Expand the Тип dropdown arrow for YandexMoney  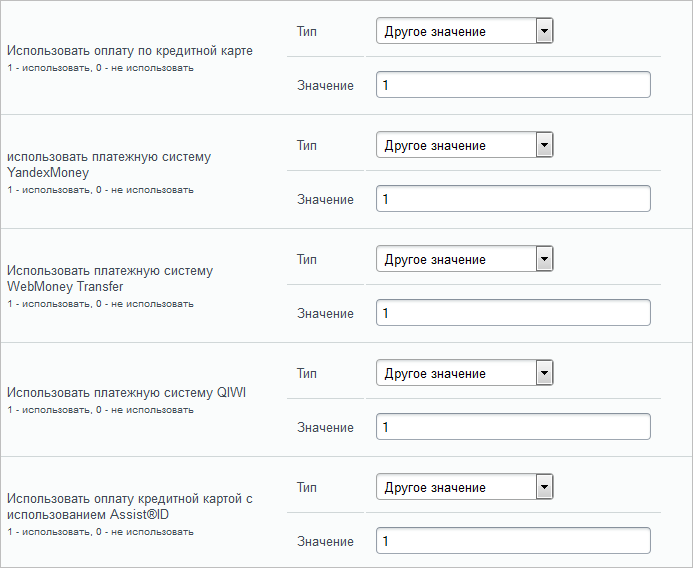[544, 145]
